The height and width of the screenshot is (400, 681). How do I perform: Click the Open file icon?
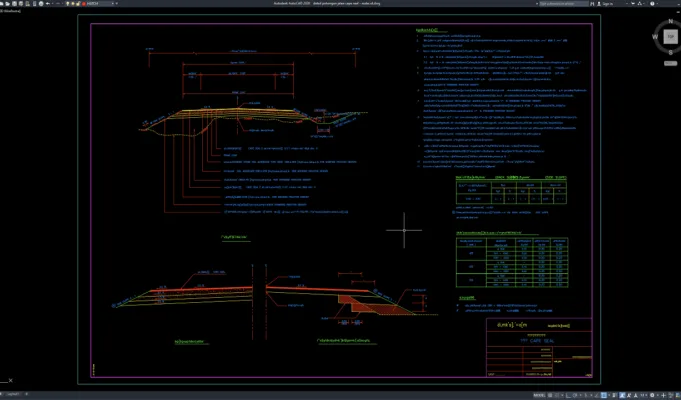click(7, 3)
